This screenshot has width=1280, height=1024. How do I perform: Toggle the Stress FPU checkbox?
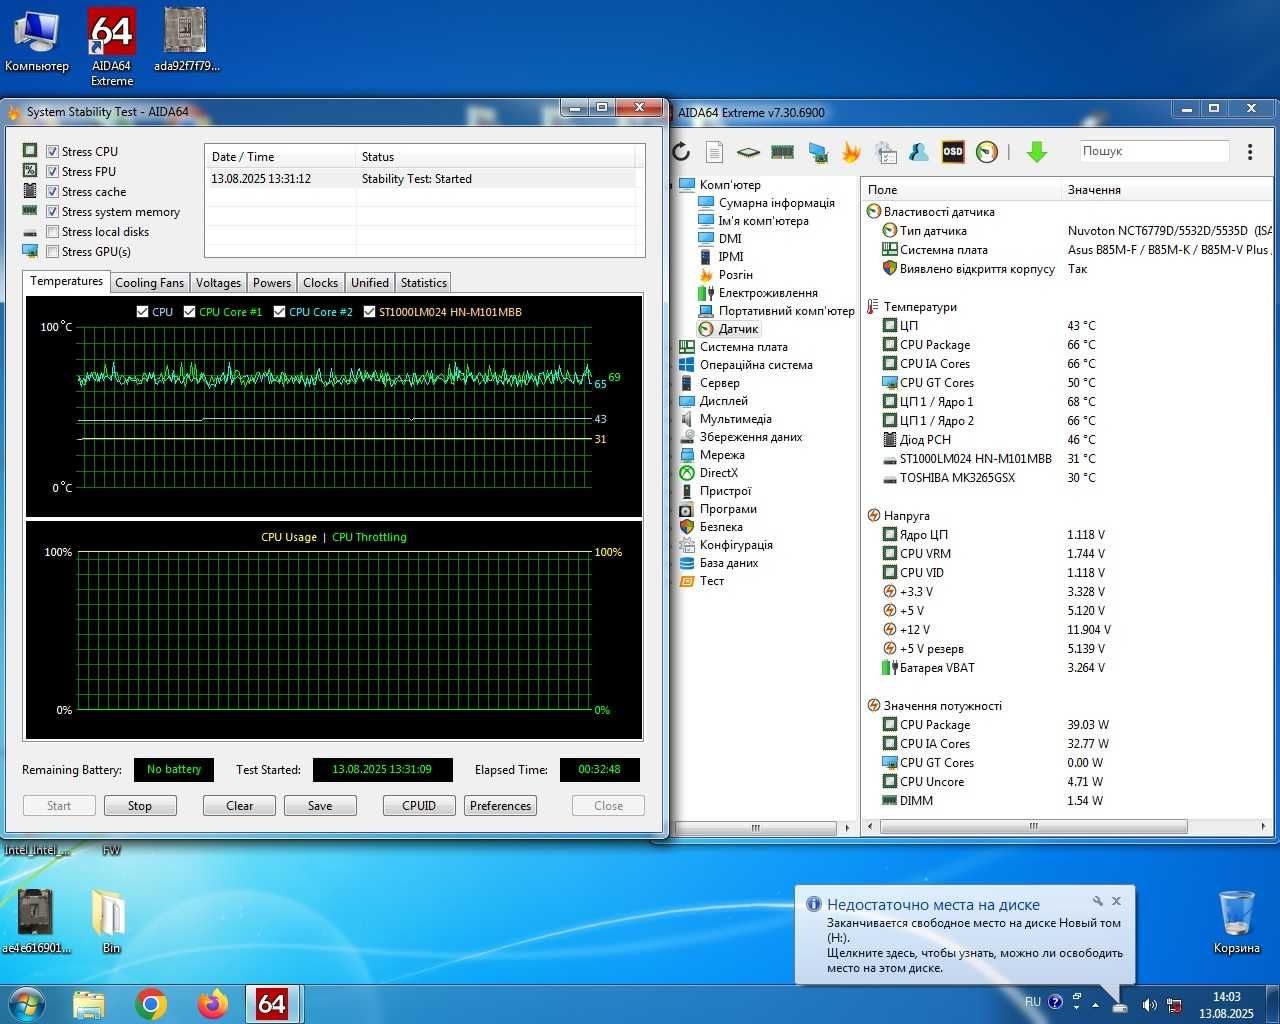pyautogui.click(x=53, y=172)
